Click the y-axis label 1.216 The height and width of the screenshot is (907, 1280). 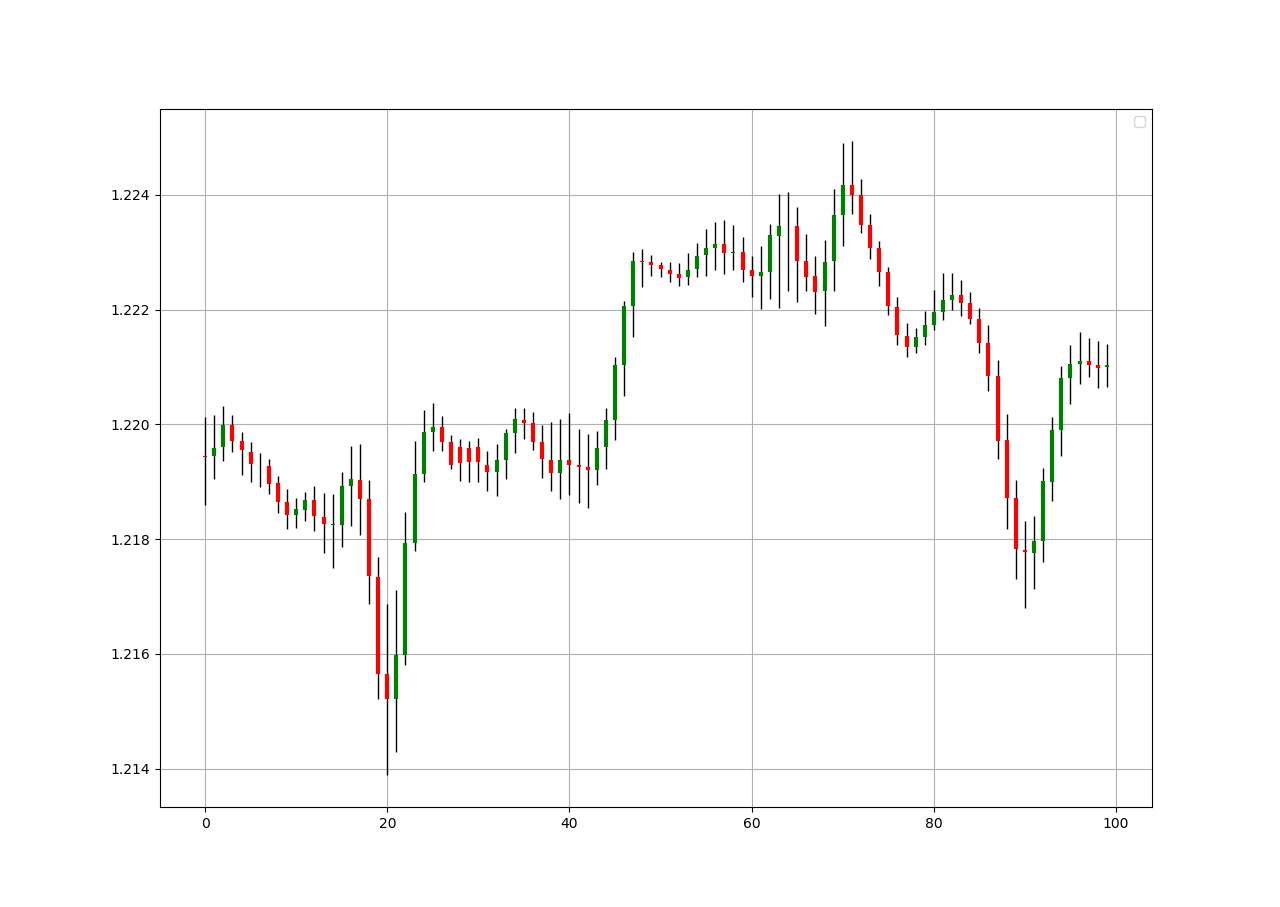131,655
